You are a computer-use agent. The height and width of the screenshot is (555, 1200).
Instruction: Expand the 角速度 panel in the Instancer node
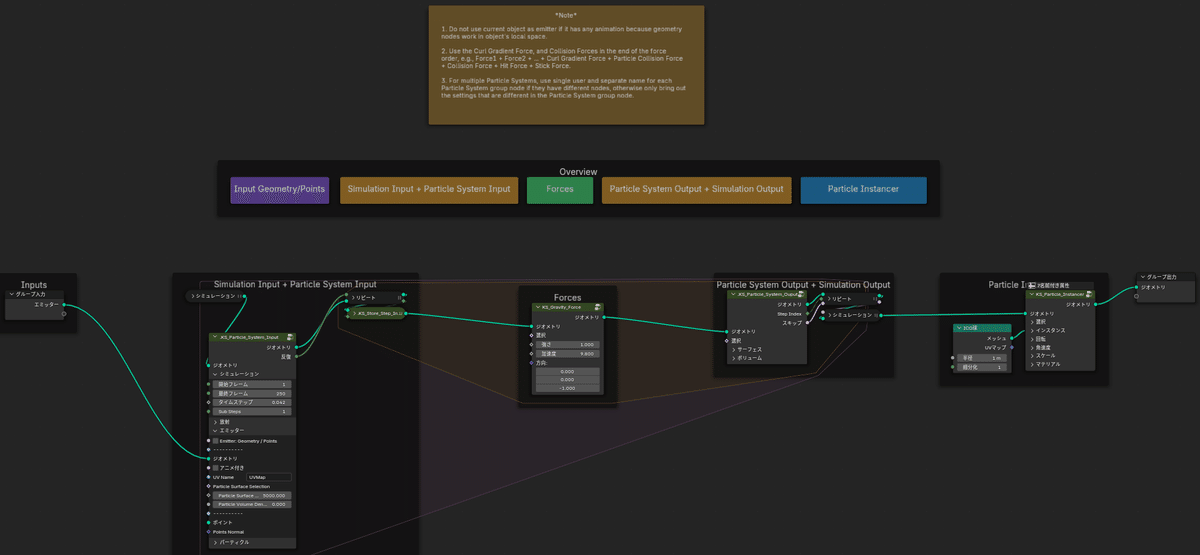(x=1031, y=347)
